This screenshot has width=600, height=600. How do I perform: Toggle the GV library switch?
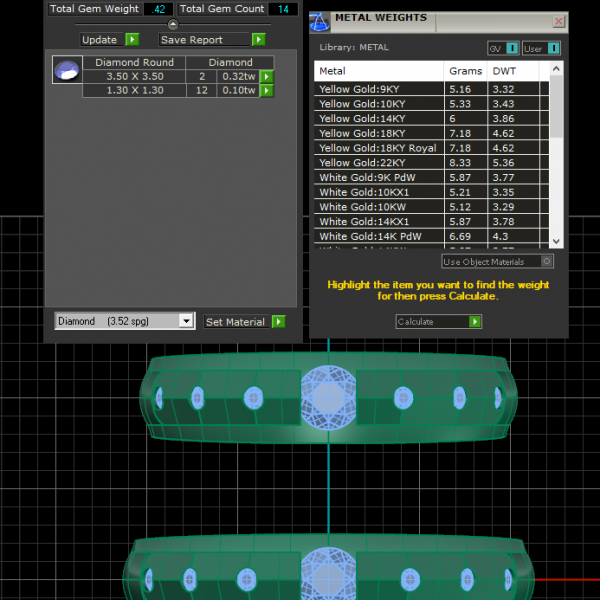[x=512, y=48]
